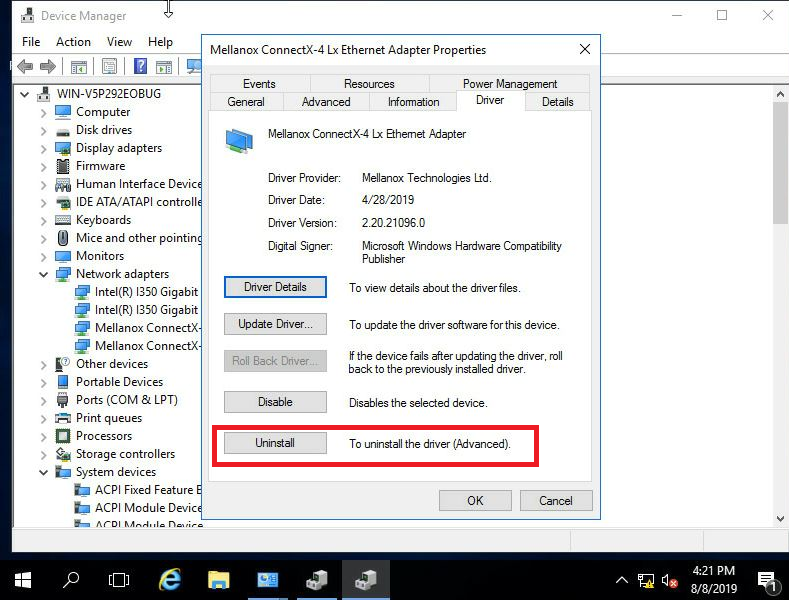Screen dimensions: 789x600
Task: Select the Storage controllers icon
Action: [x=63, y=454]
